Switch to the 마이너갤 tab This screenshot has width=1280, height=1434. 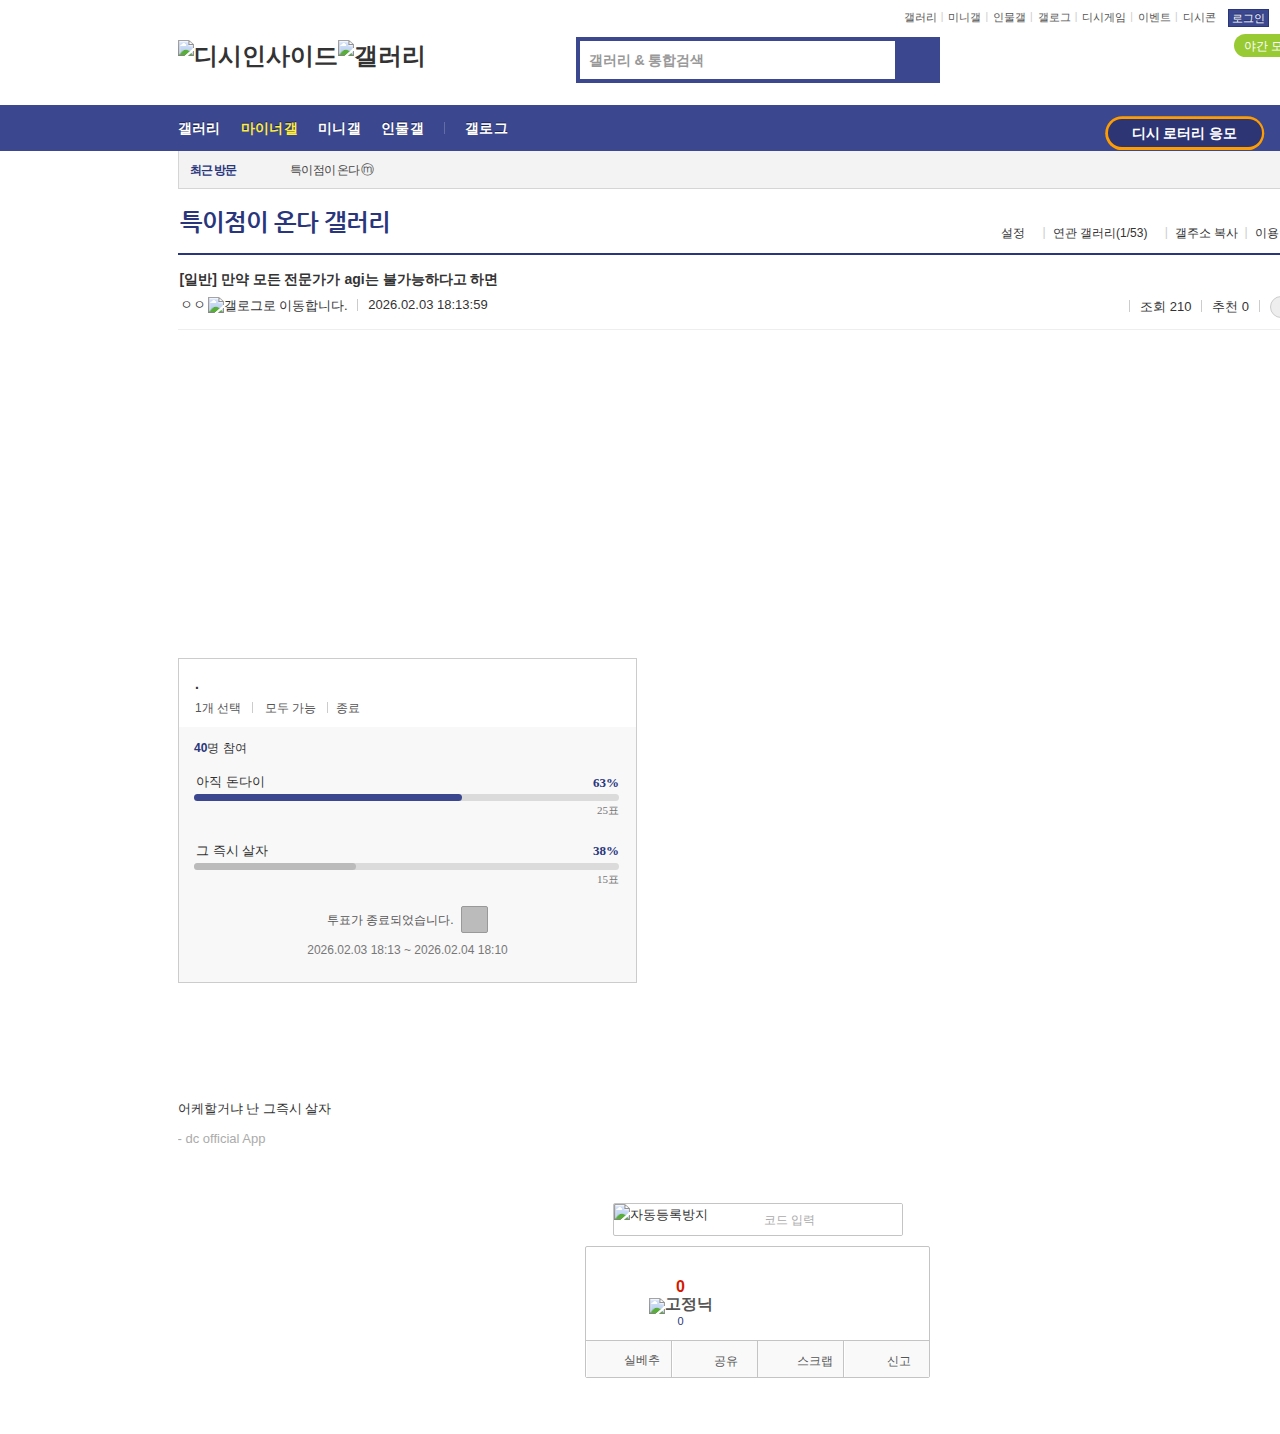tap(269, 129)
